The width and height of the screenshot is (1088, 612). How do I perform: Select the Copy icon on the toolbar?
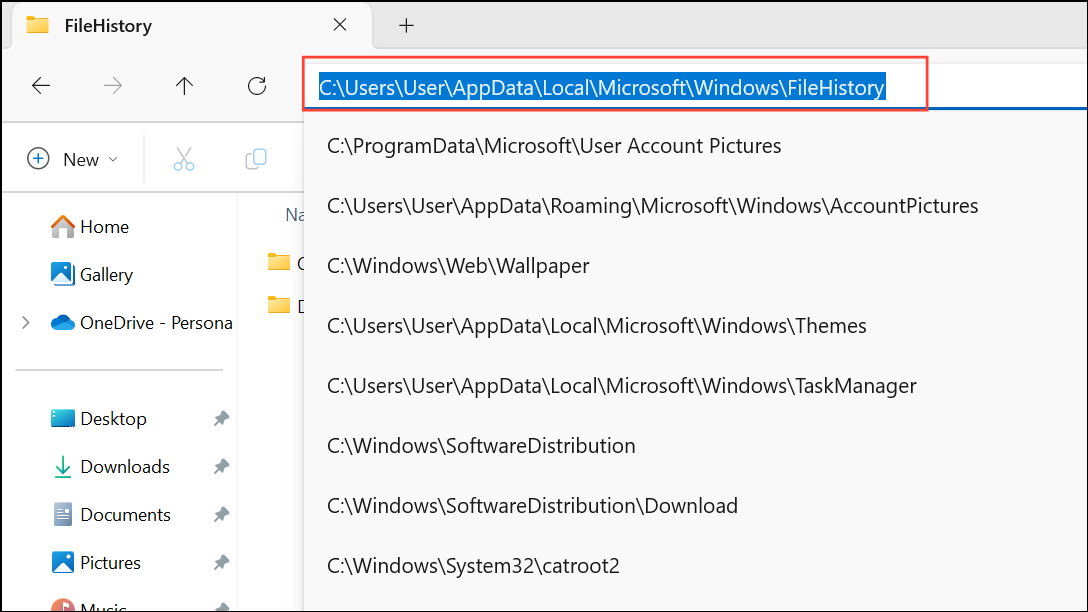click(256, 158)
